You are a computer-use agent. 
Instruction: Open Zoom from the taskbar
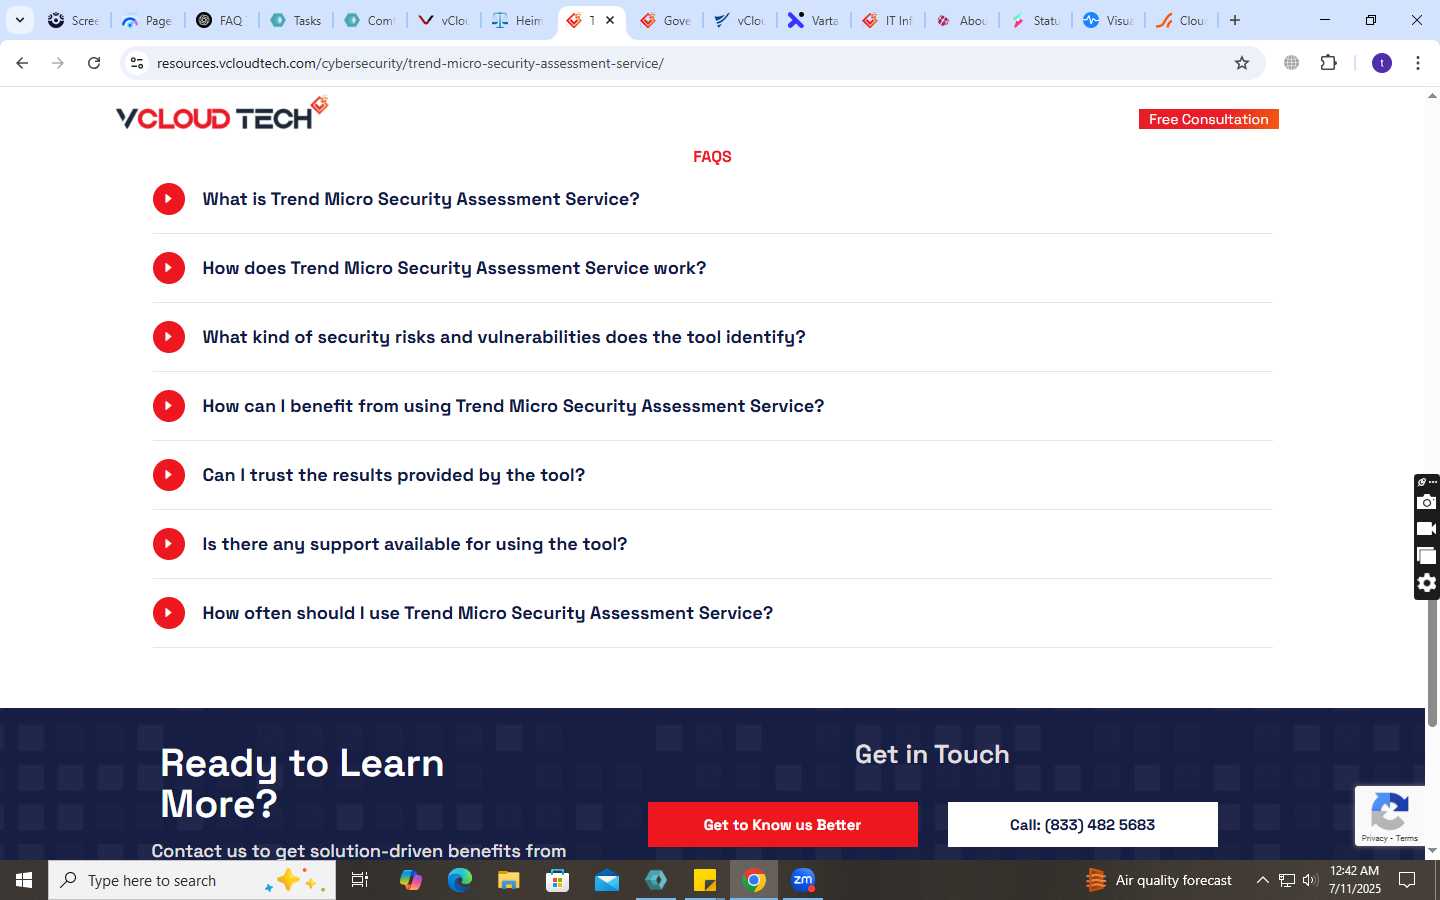coord(803,880)
